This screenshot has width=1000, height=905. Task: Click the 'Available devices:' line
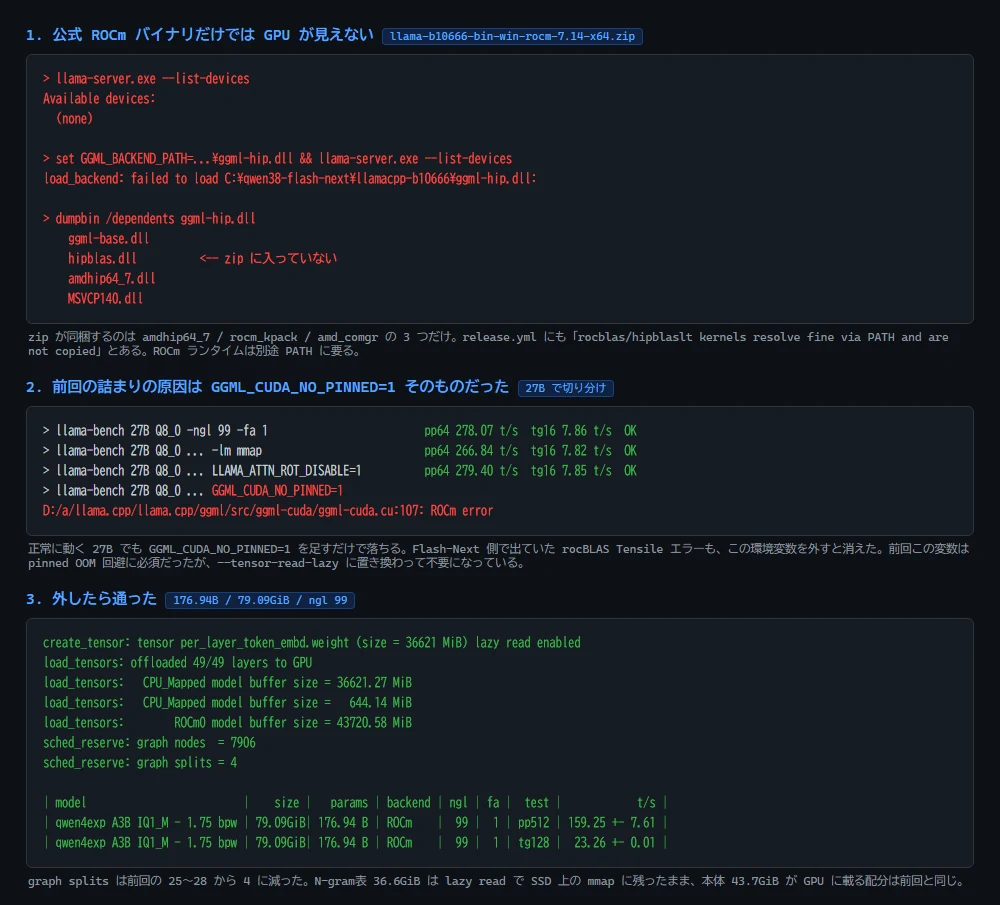pos(99,99)
